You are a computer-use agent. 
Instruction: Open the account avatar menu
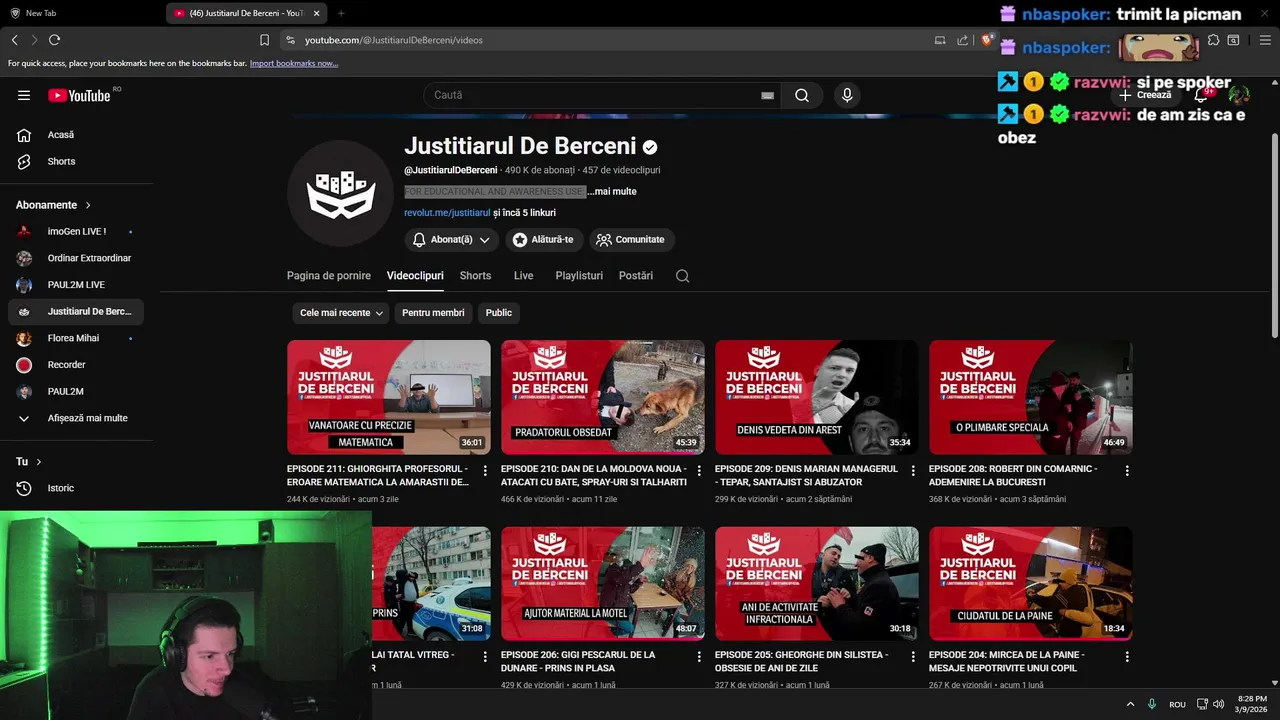pyautogui.click(x=1239, y=95)
